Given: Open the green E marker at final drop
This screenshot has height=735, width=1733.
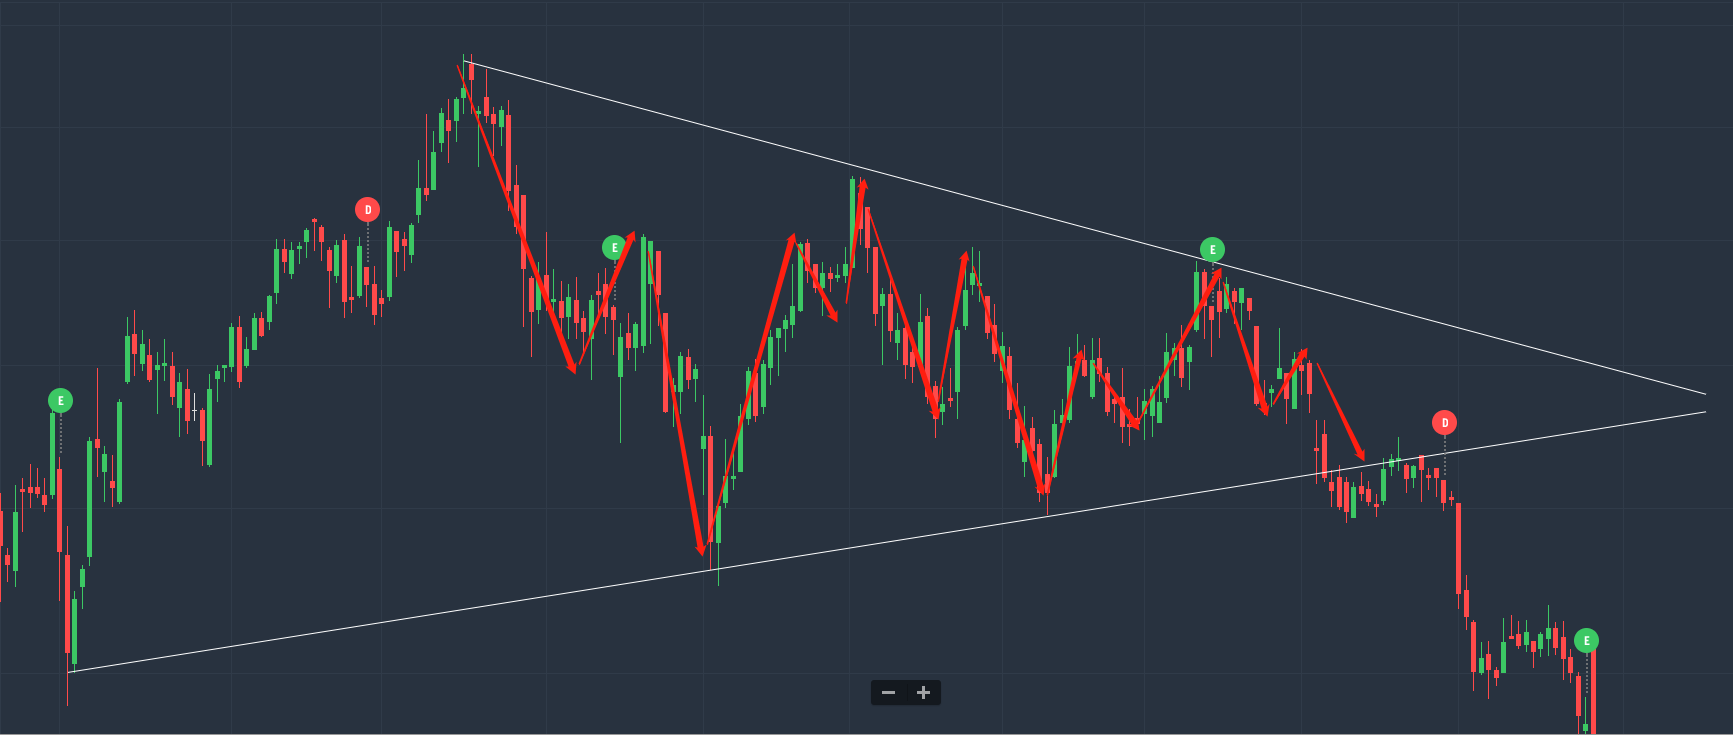Looking at the screenshot, I should (1587, 640).
